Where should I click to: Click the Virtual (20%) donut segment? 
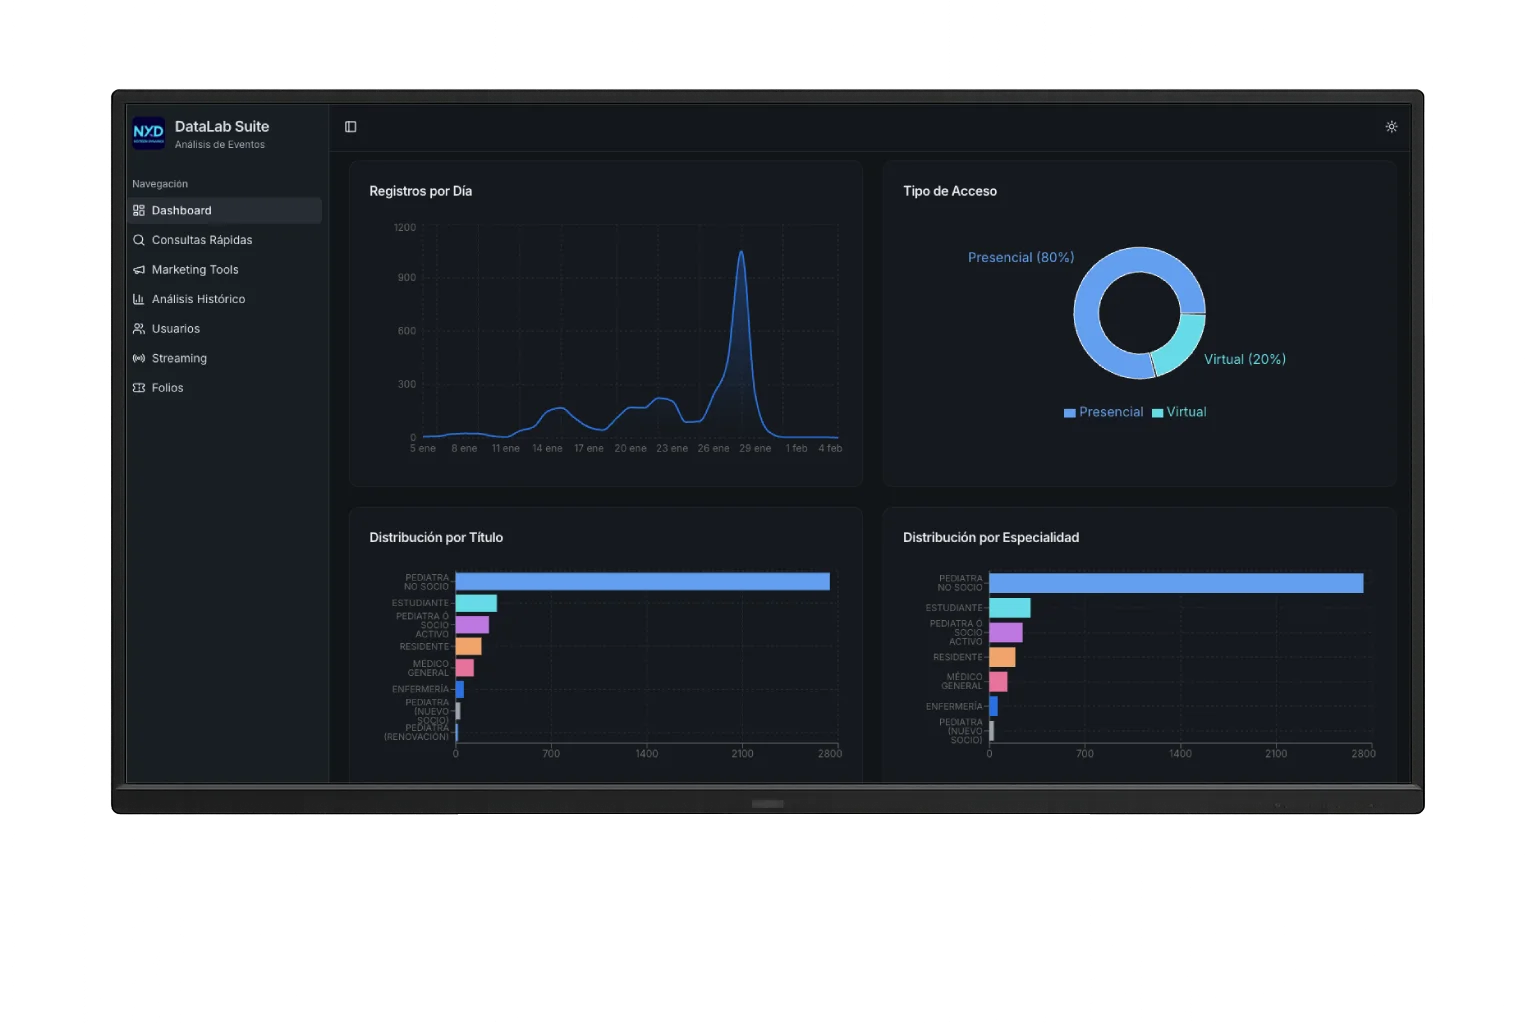1182,344
